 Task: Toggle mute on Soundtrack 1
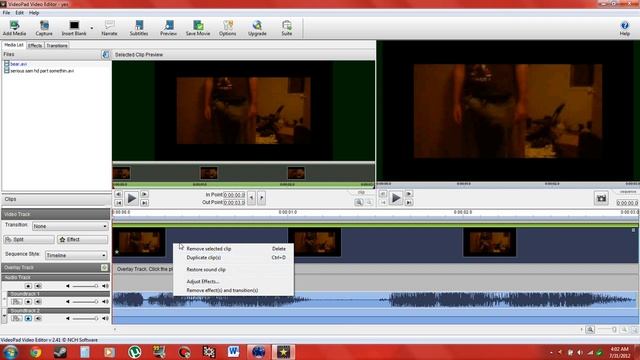coord(38,302)
